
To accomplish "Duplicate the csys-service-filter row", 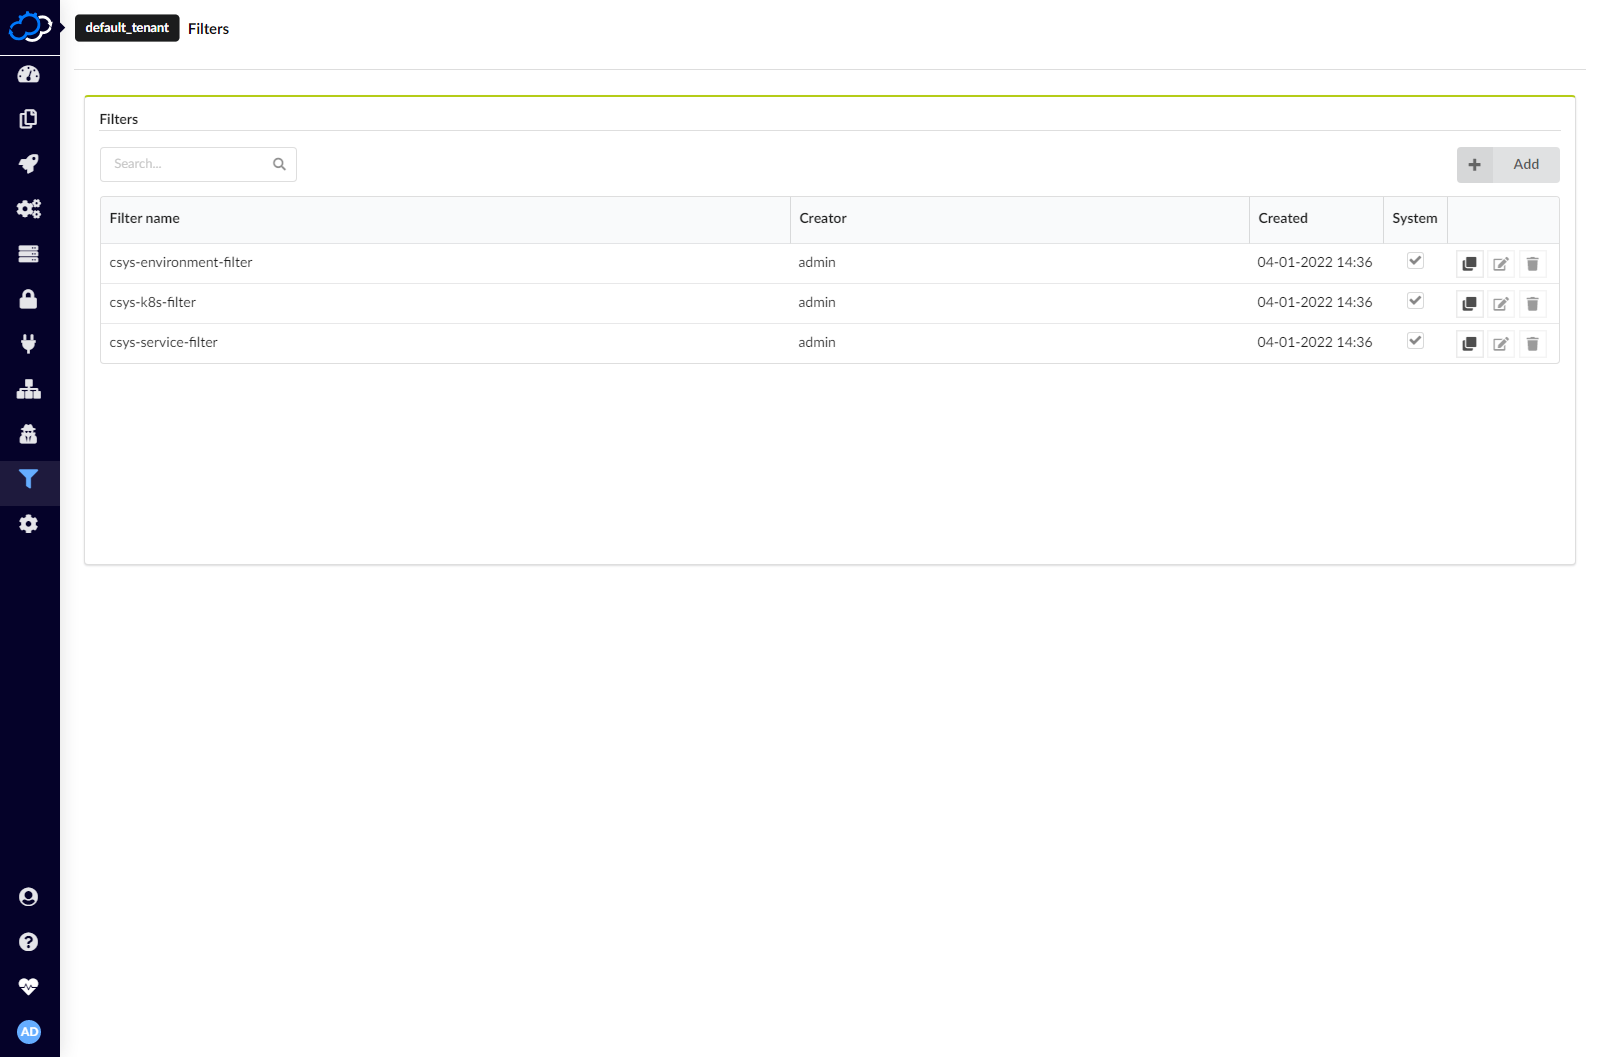I will 1469,344.
